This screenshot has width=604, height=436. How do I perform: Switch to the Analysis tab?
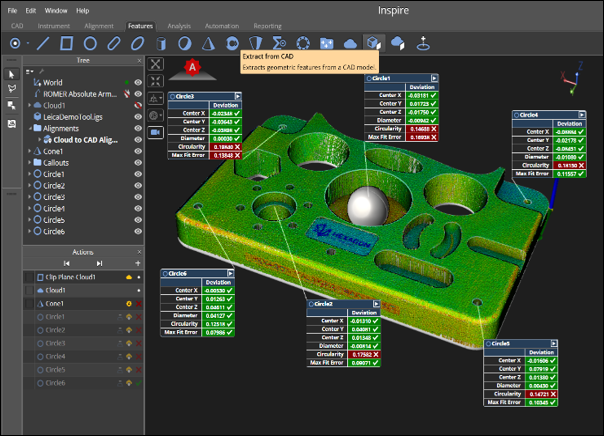point(179,26)
